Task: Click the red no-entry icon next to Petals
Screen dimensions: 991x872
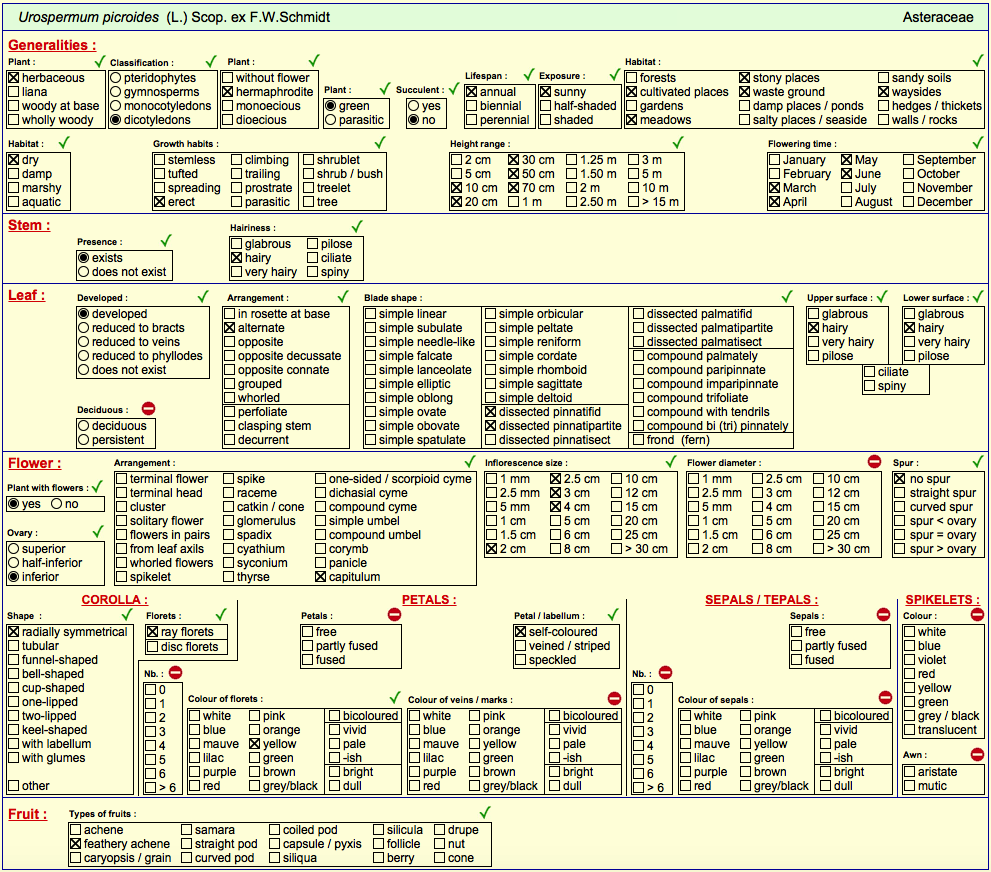Action: (394, 614)
